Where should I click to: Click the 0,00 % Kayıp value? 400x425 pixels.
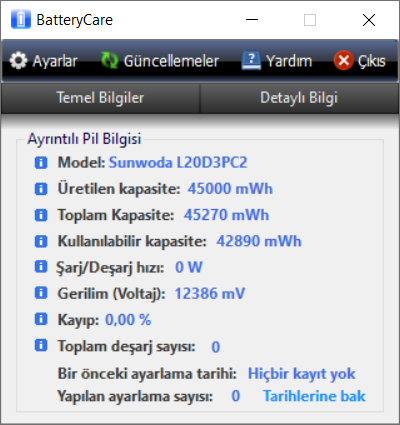coord(128,320)
